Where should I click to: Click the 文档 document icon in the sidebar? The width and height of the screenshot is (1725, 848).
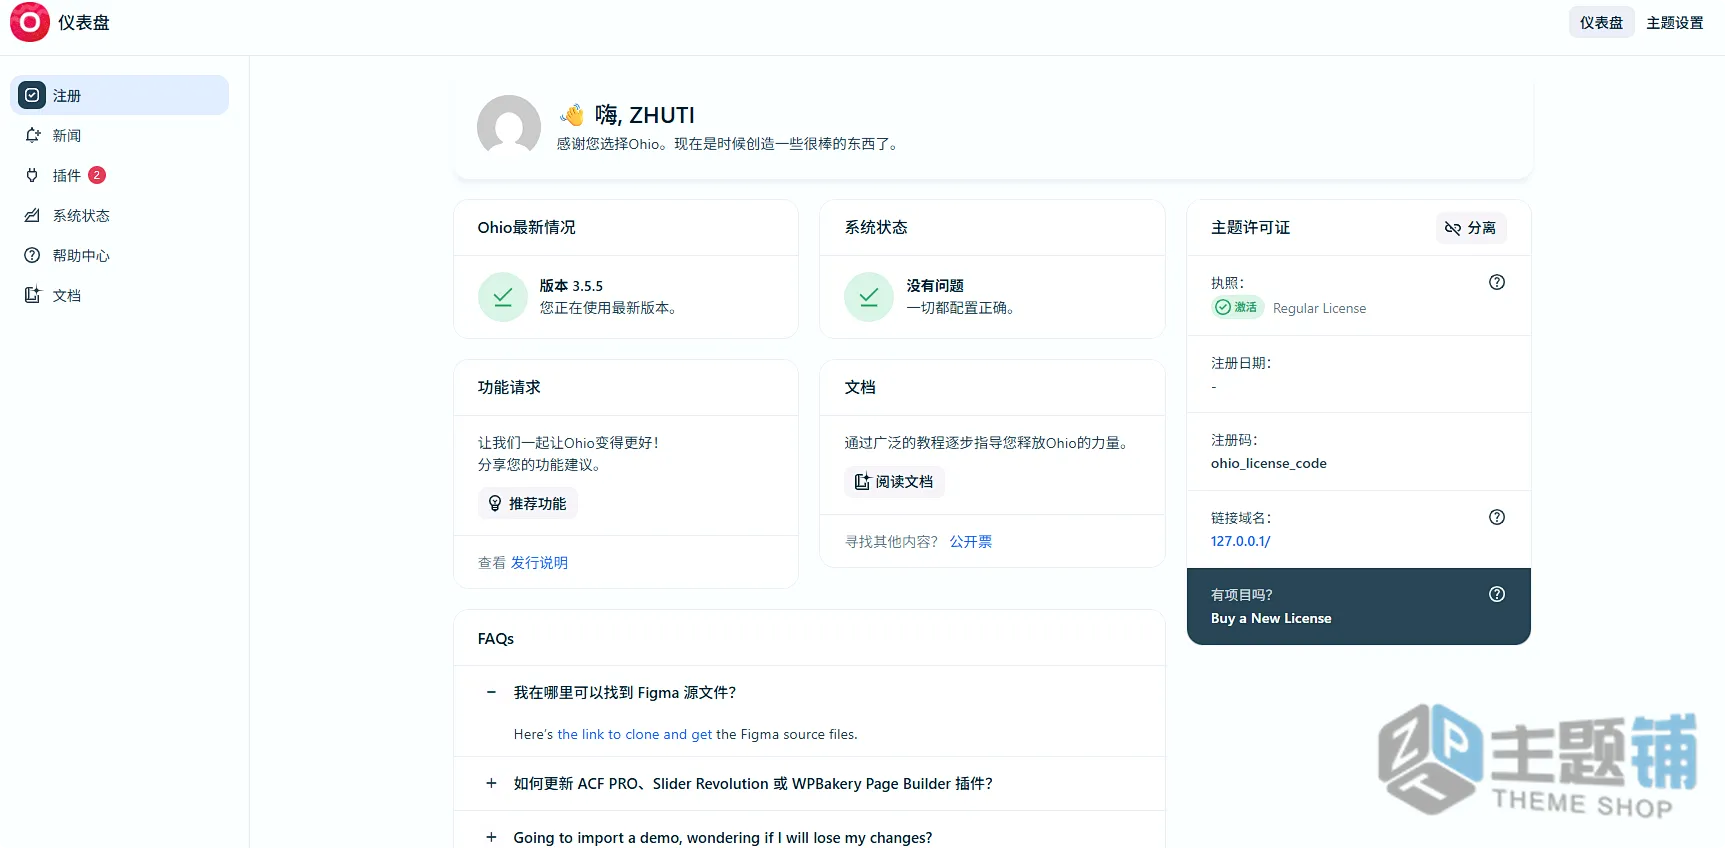[32, 295]
